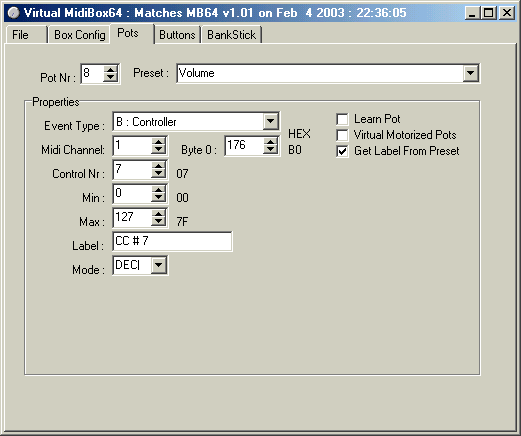Increase Pot Nr with up arrow

(x=111, y=69)
